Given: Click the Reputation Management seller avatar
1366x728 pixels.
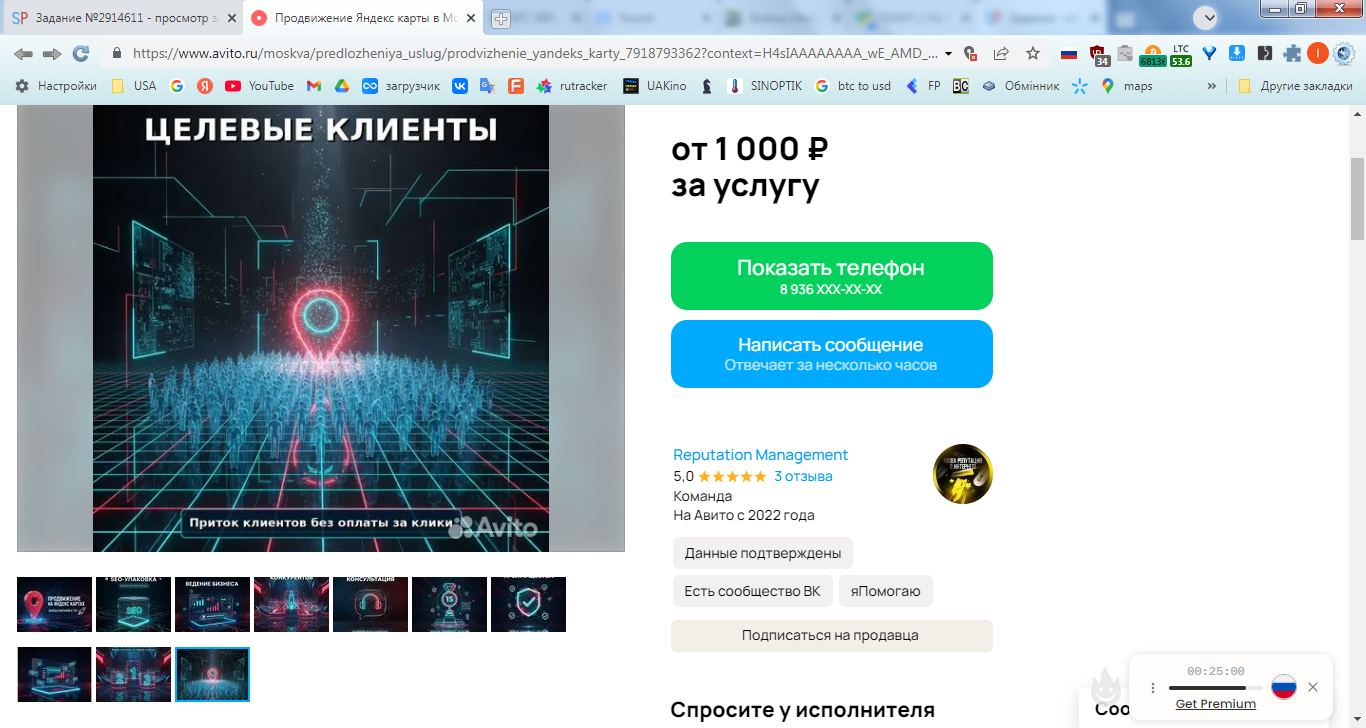Looking at the screenshot, I should tap(963, 474).
